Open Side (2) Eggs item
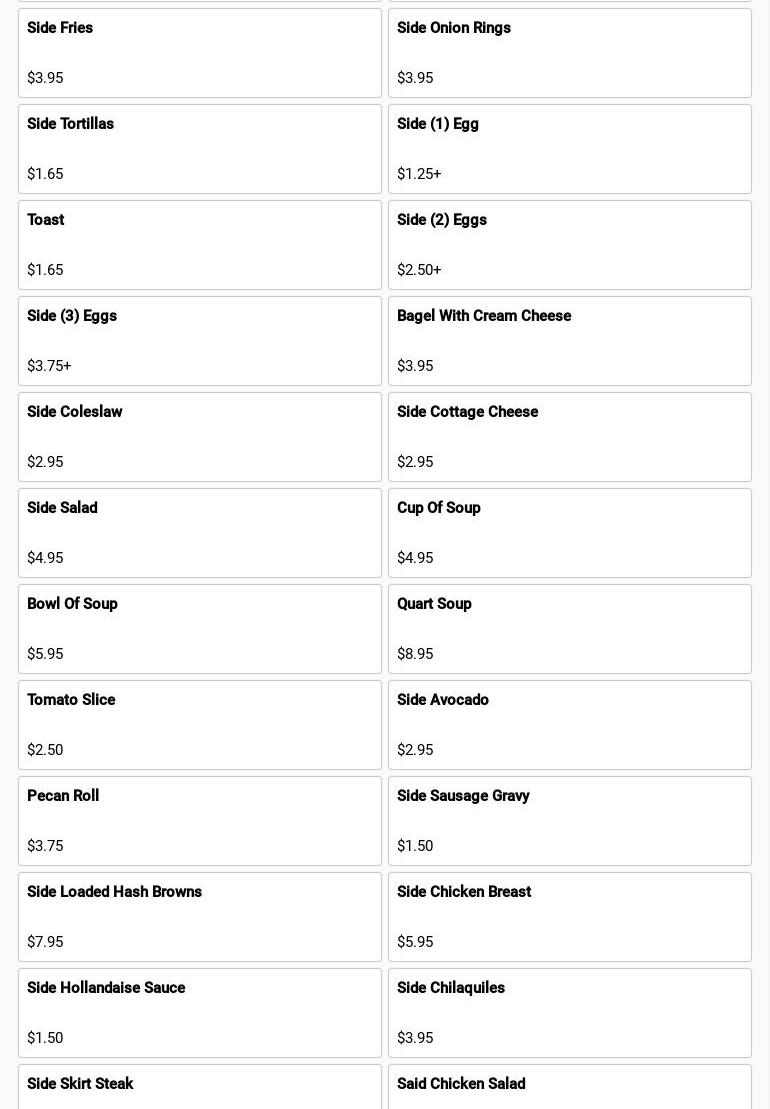This screenshot has width=770, height=1109. [x=569, y=245]
